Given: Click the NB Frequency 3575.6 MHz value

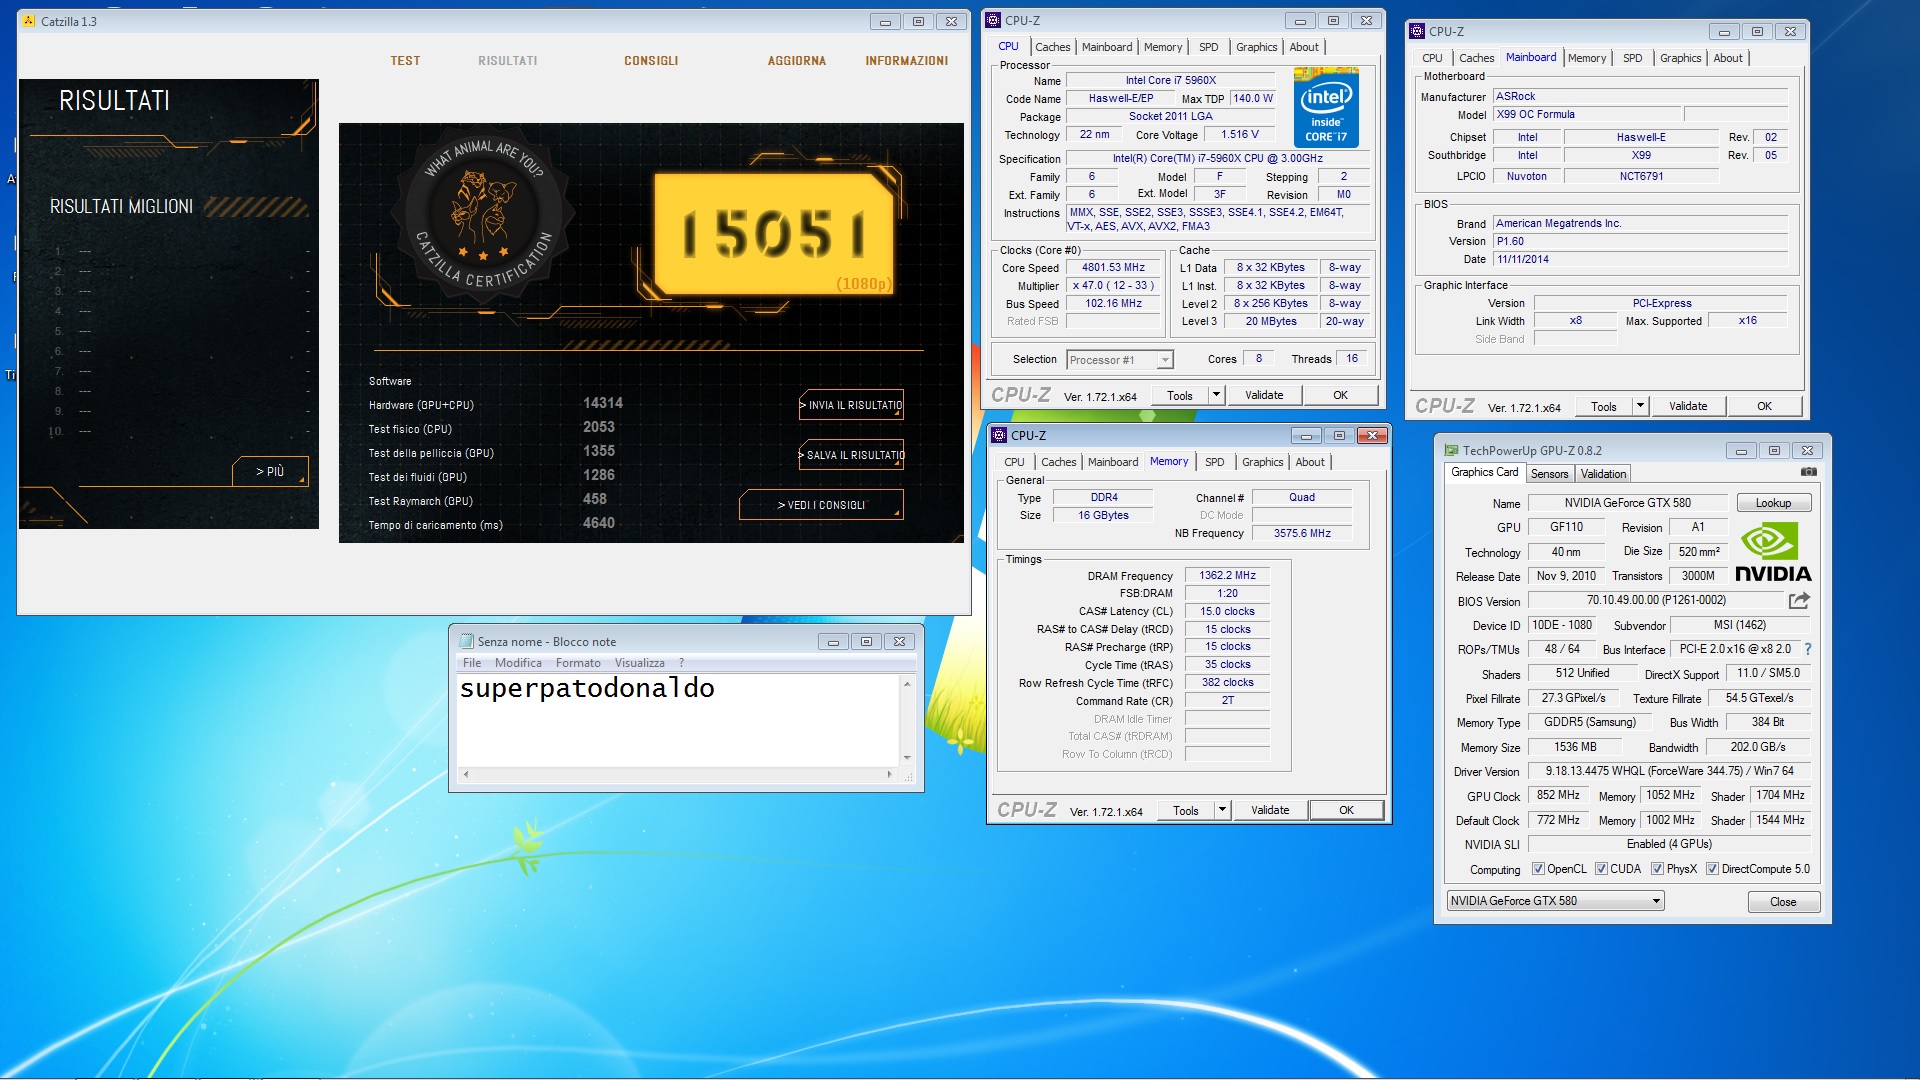Looking at the screenshot, I should (x=1302, y=534).
